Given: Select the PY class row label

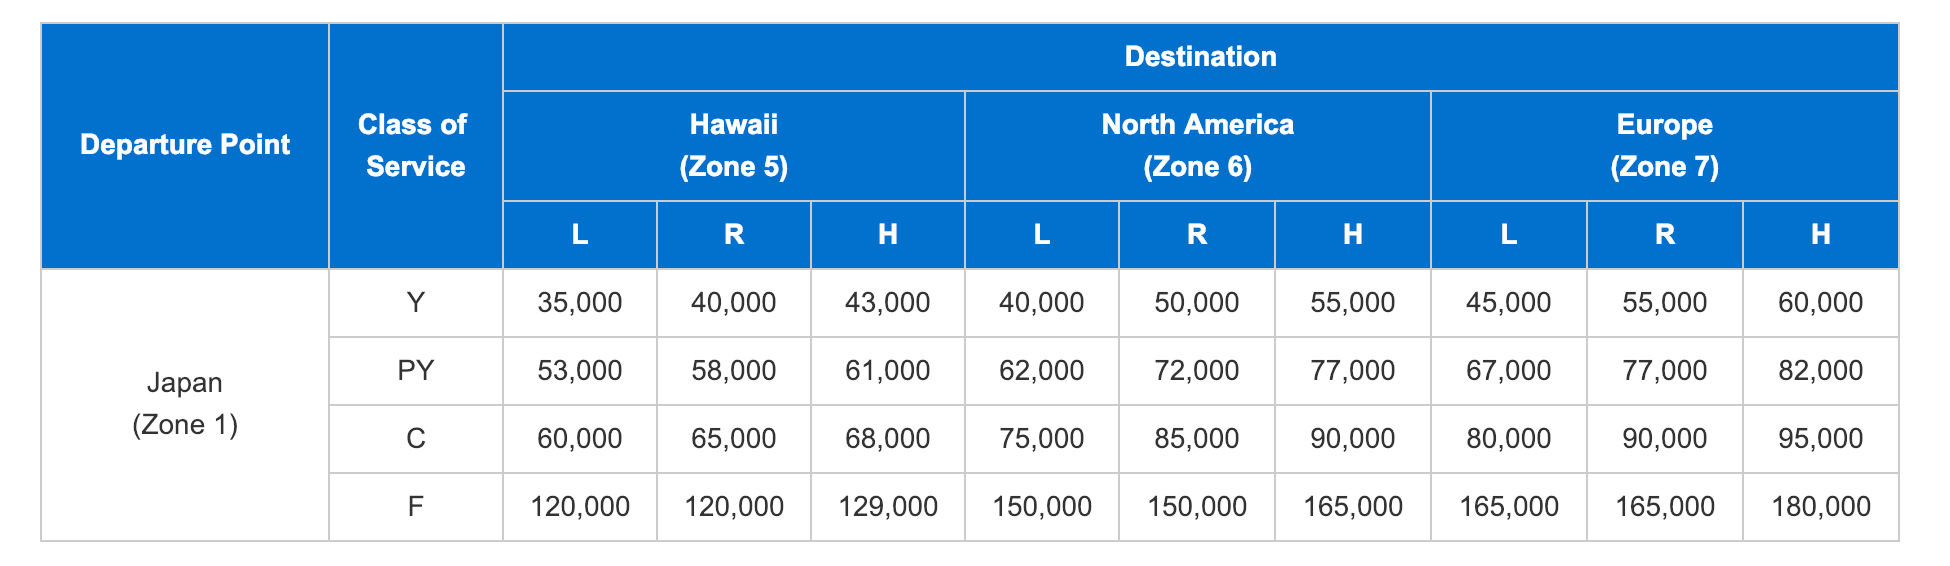Looking at the screenshot, I should coord(415,371).
